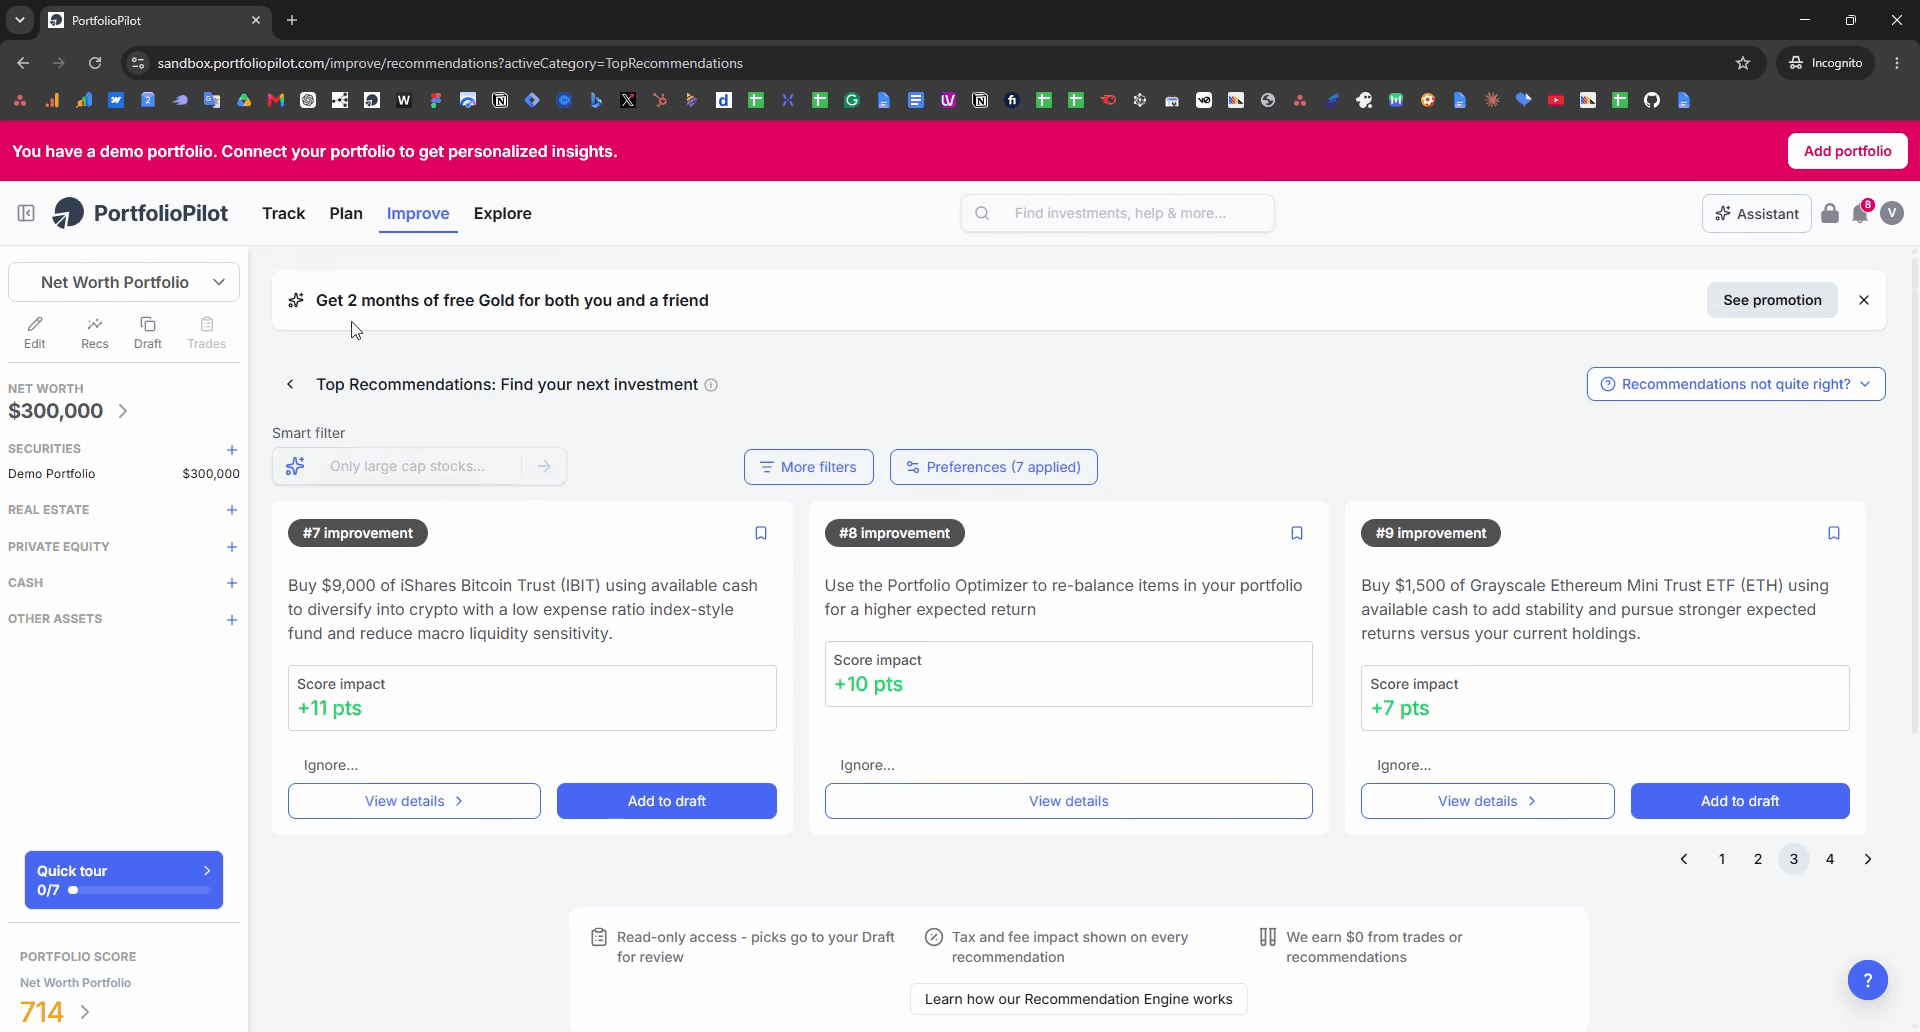Screen dimensions: 1920x1032
Task: Open the blue help question button
Action: click(1867, 980)
